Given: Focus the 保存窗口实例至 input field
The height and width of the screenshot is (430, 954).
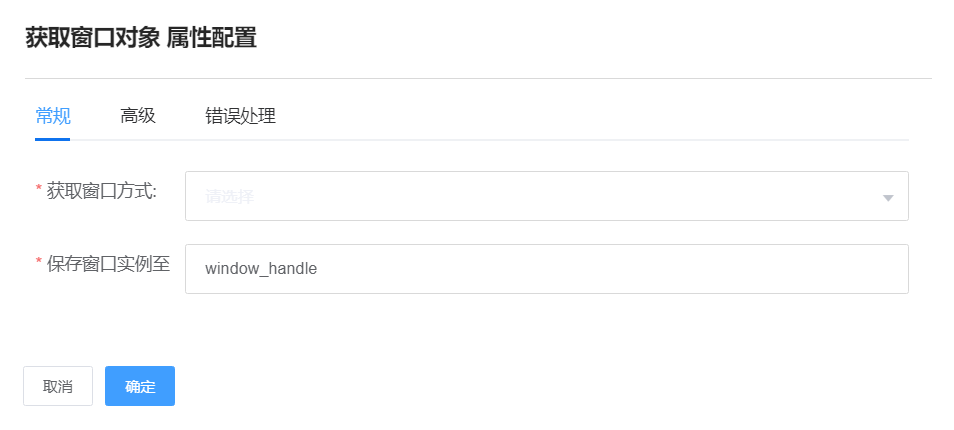Looking at the screenshot, I should pos(600,269).
